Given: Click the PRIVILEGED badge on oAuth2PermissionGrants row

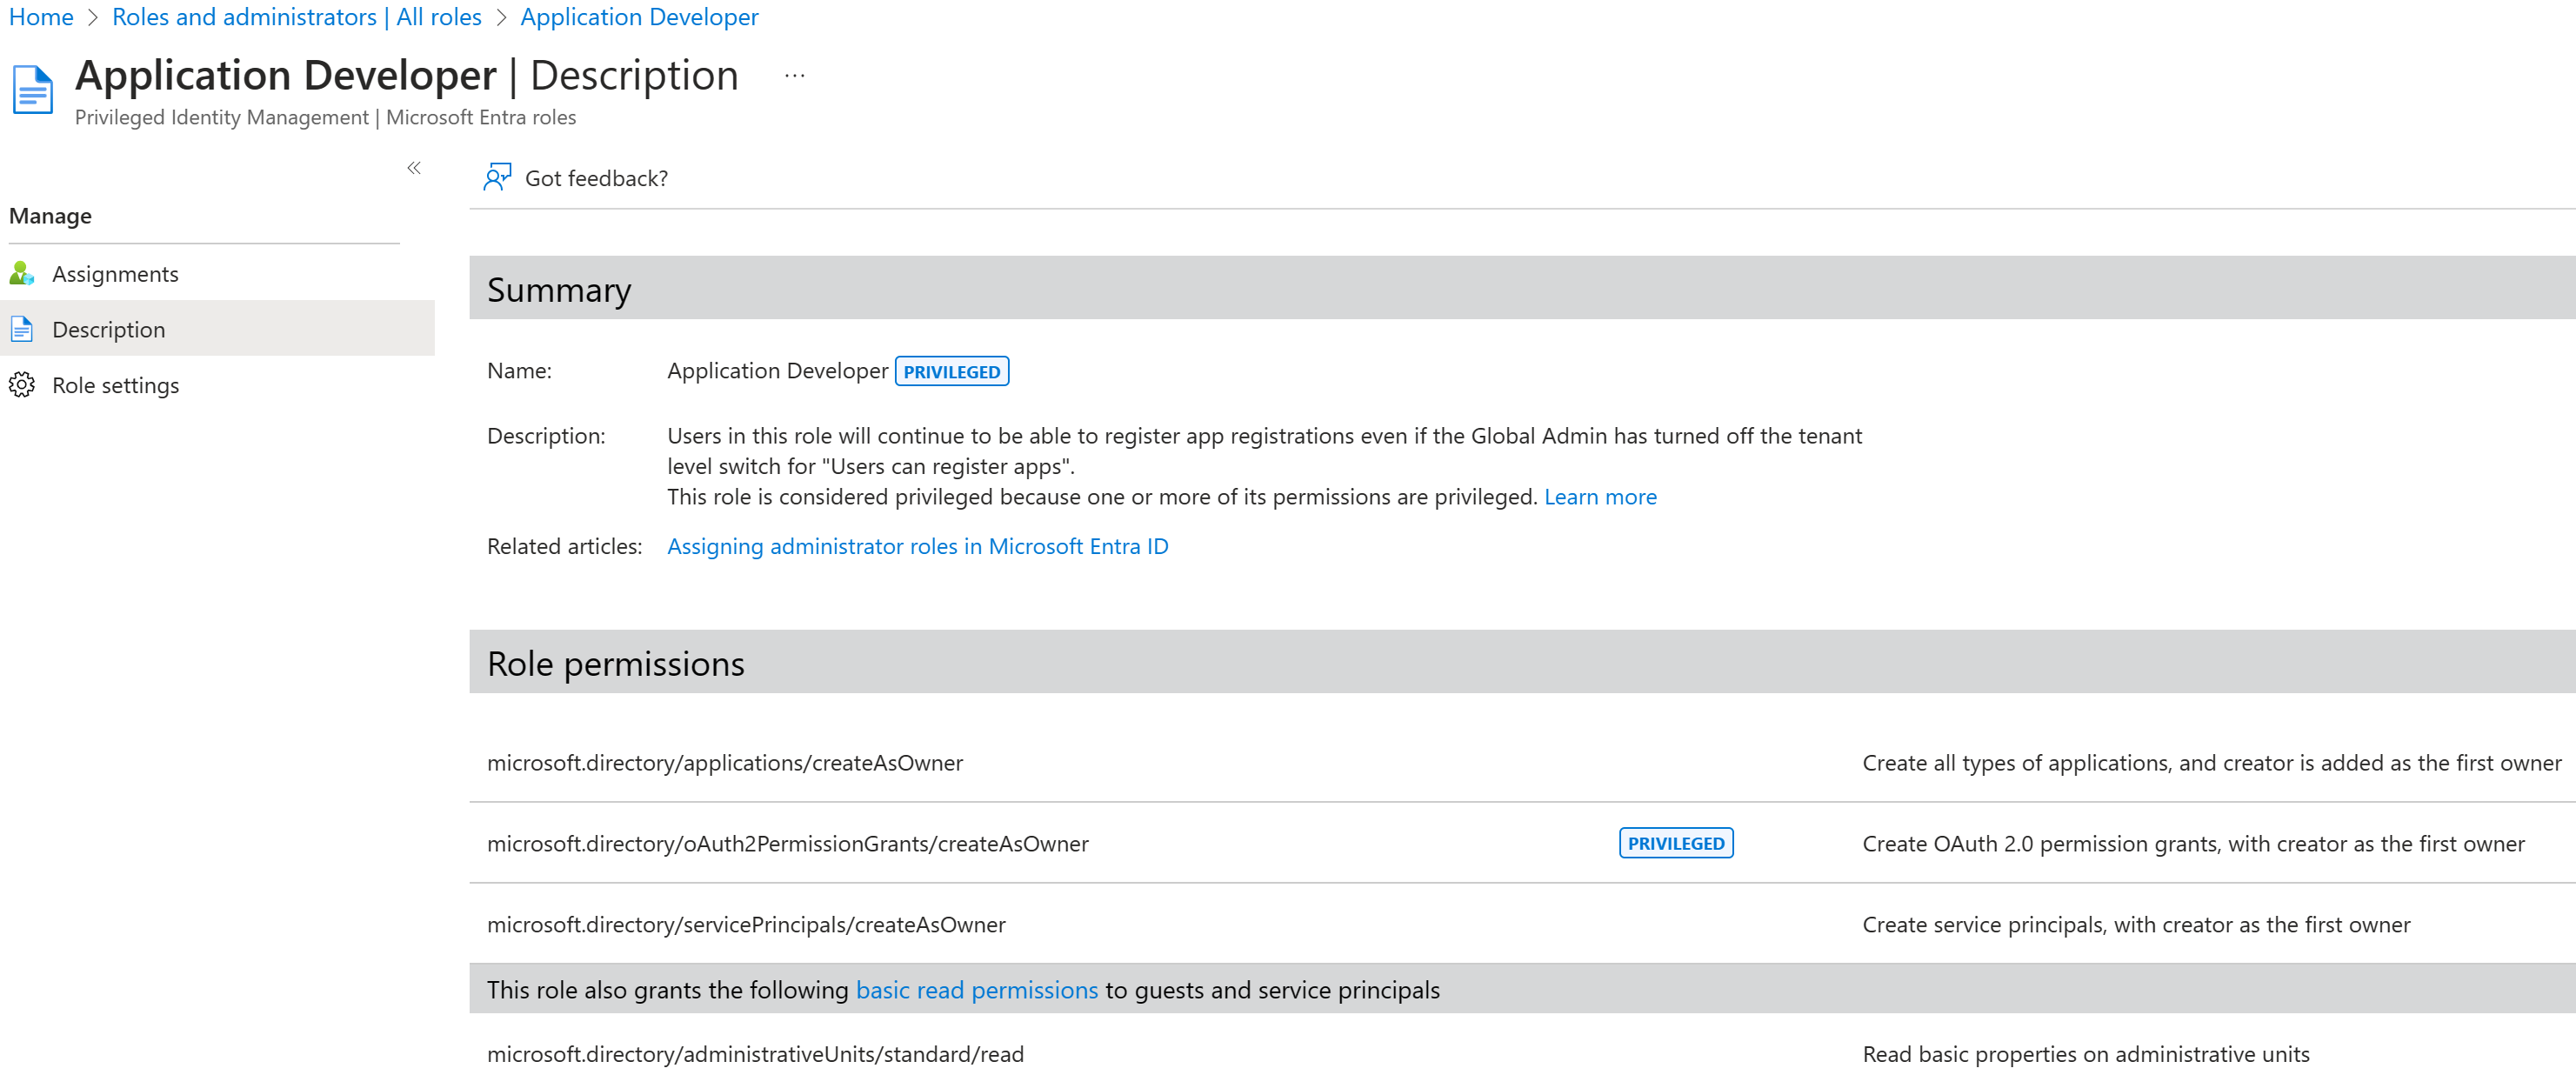Looking at the screenshot, I should coord(1675,843).
